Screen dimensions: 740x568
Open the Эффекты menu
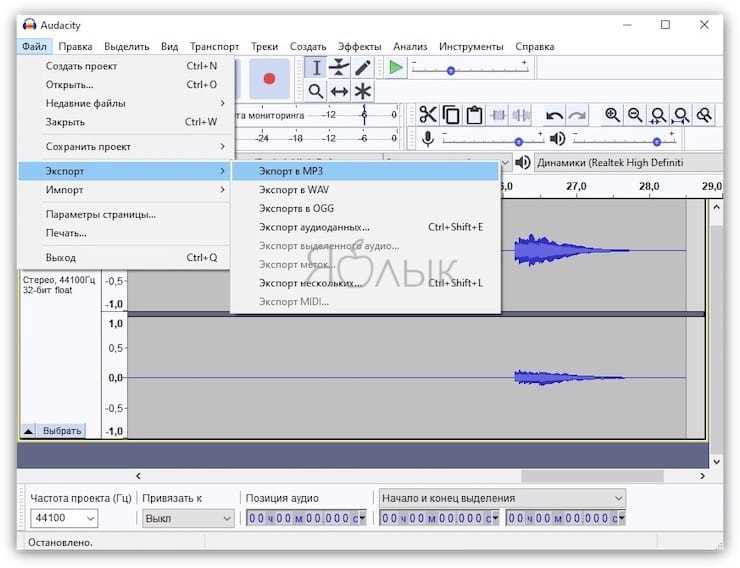point(360,47)
